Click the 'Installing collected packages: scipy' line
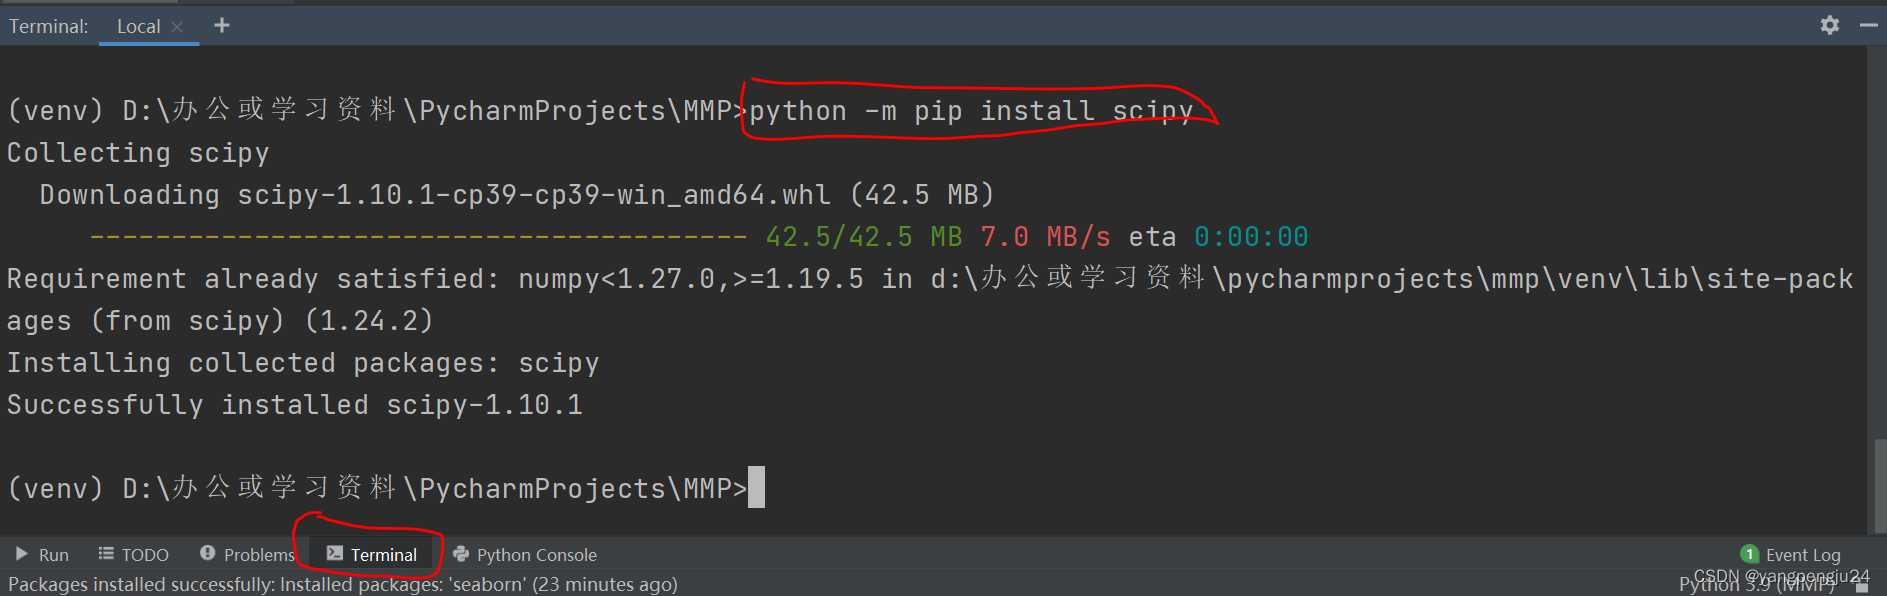Image resolution: width=1887 pixels, height=596 pixels. point(303,363)
